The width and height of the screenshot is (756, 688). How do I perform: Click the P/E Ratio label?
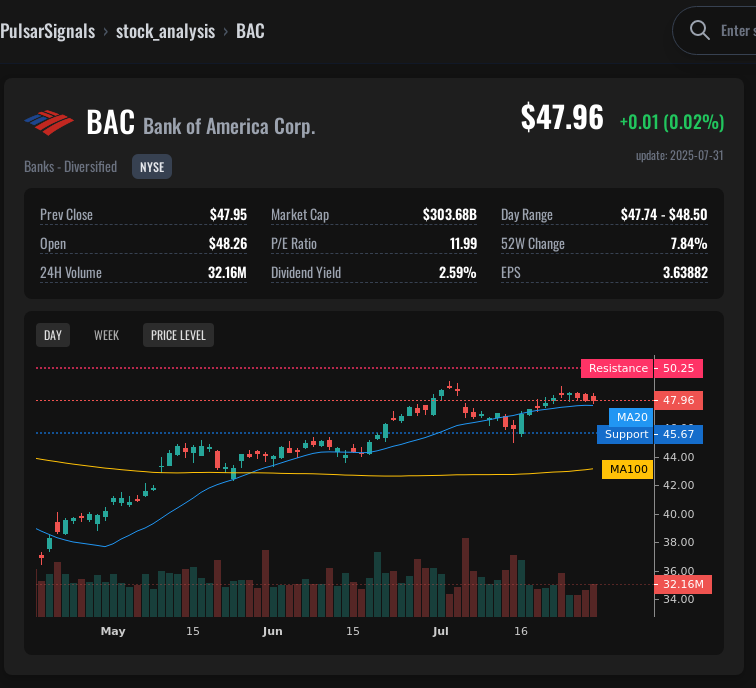coord(294,243)
